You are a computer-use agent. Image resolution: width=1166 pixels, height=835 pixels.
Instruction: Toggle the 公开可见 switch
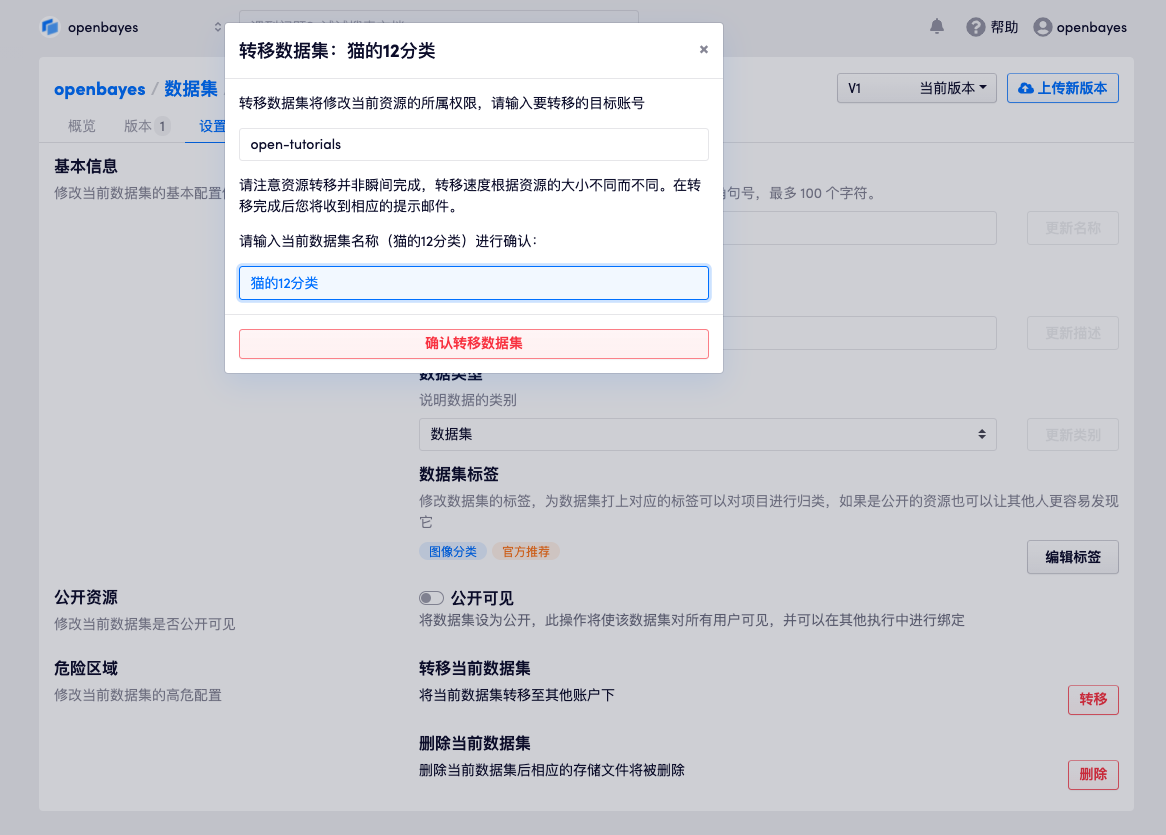tap(431, 598)
